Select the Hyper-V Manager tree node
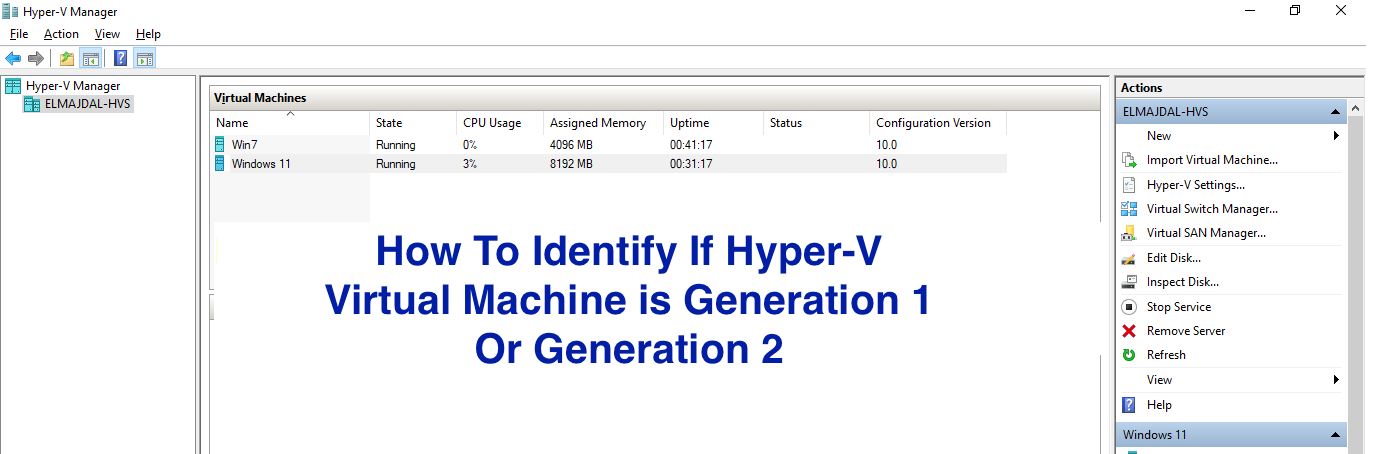Image resolution: width=1375 pixels, height=454 pixels. pos(73,86)
